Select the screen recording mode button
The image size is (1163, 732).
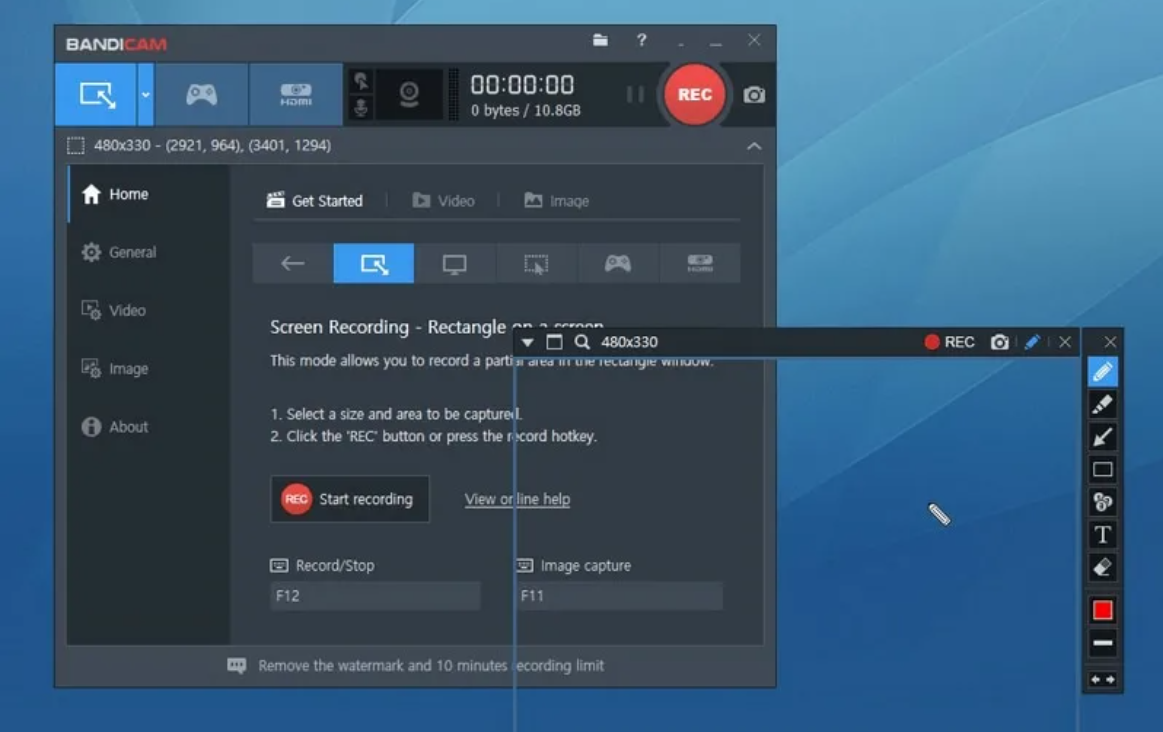(x=96, y=94)
